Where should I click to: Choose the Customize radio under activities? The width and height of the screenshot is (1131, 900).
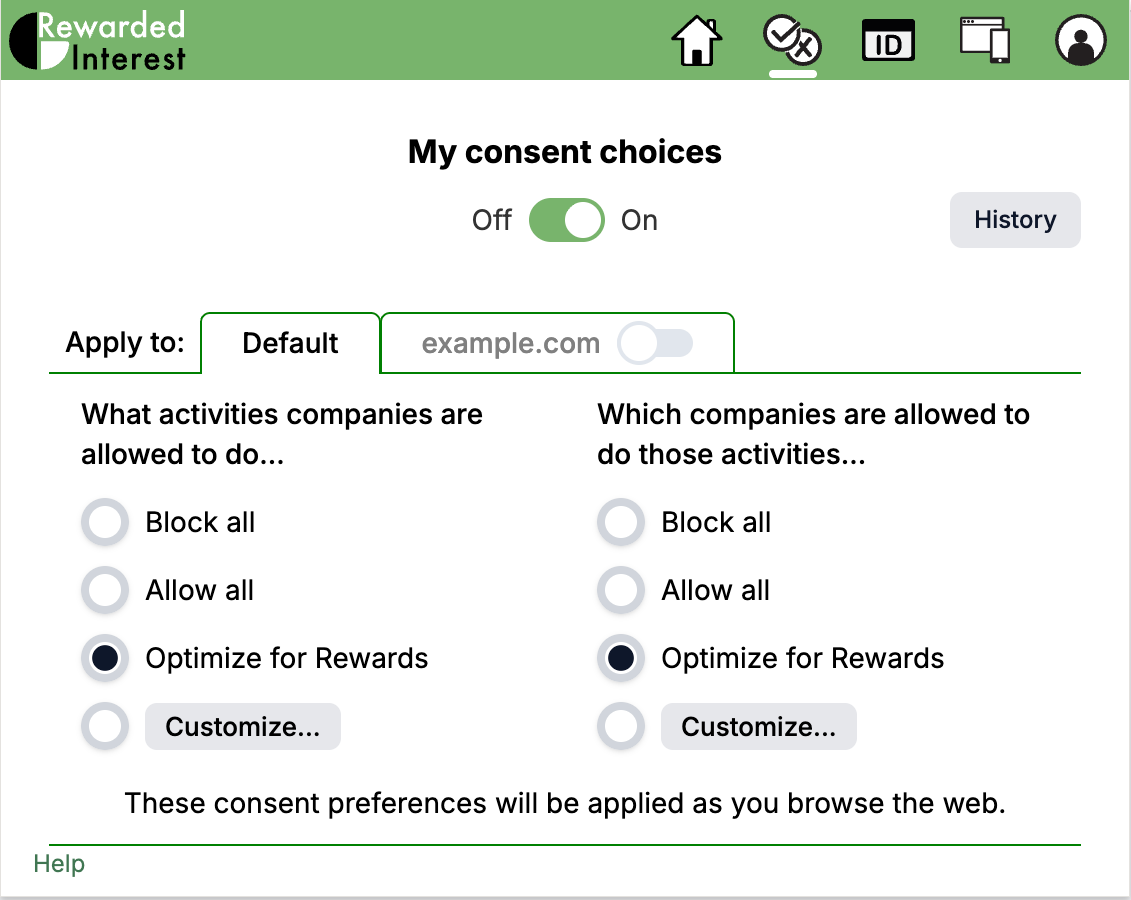point(105,726)
